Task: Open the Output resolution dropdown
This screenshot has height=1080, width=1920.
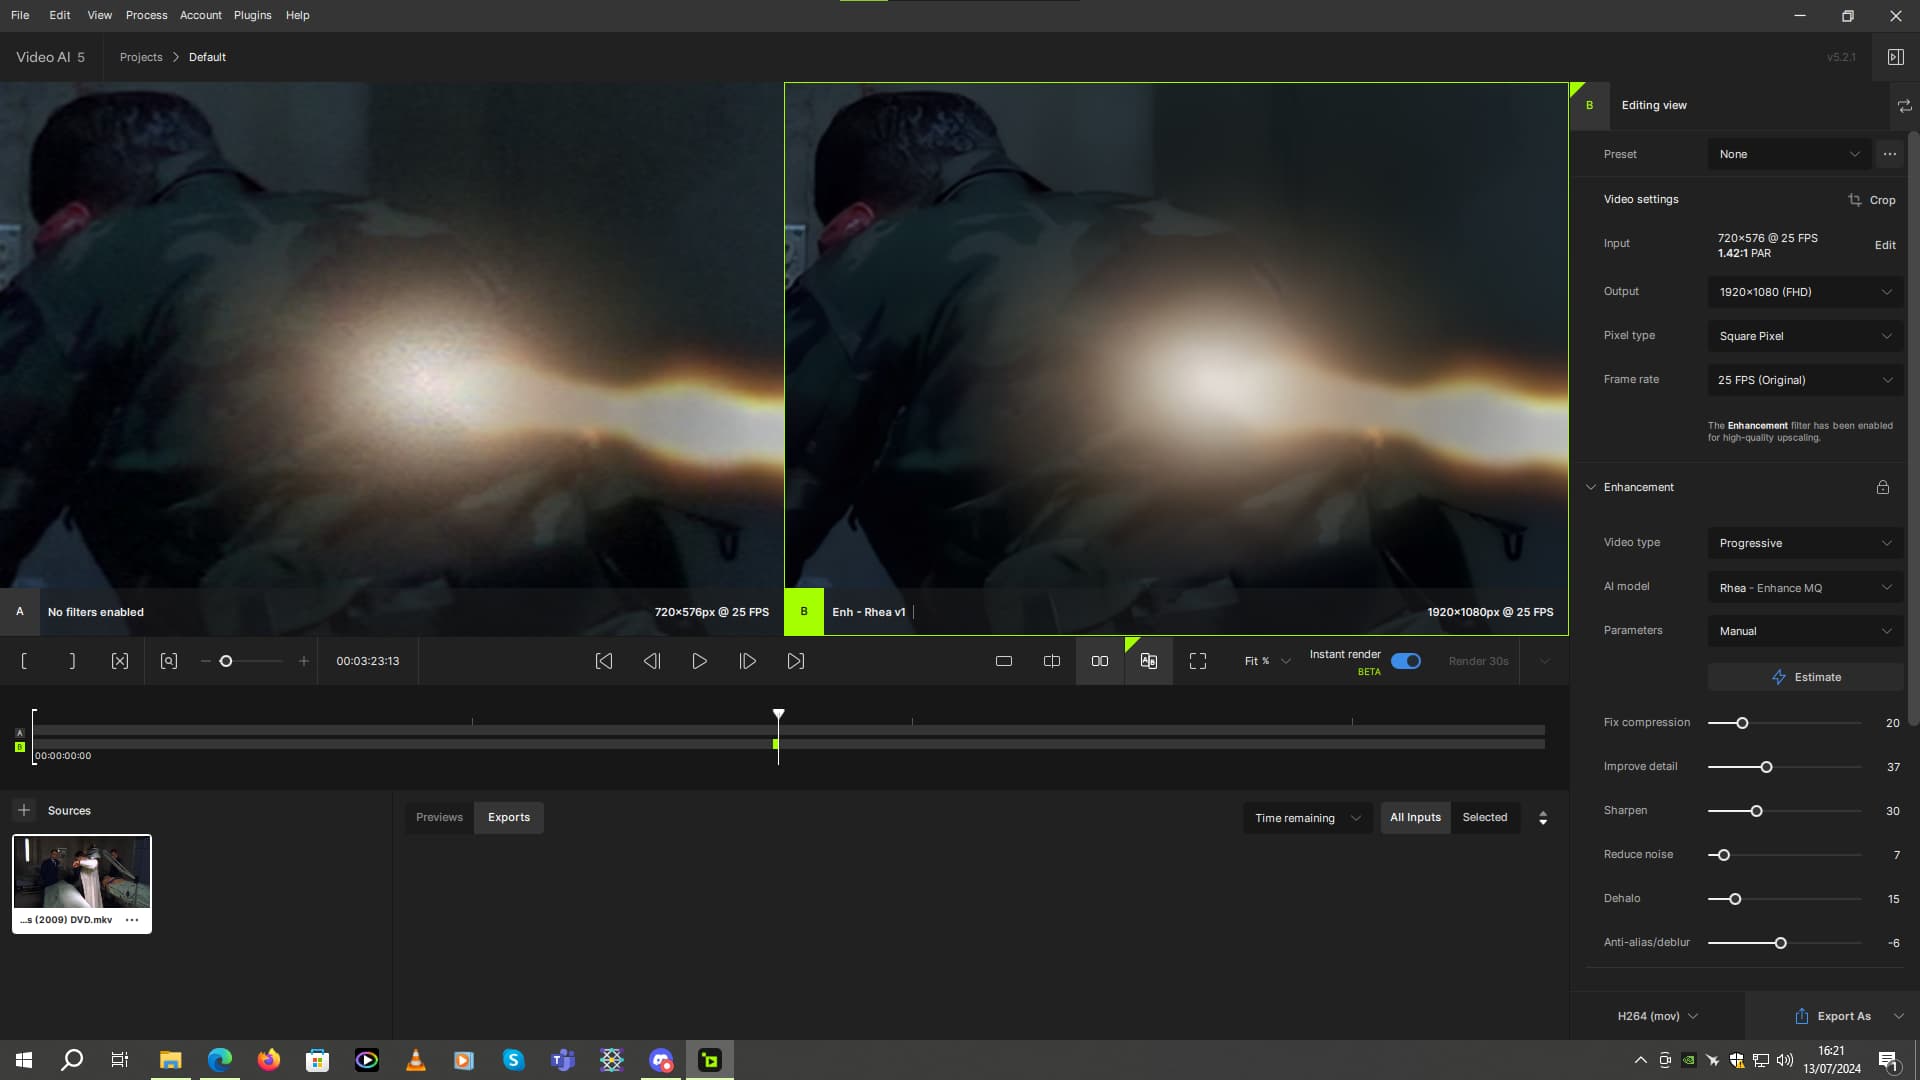Action: [1805, 292]
